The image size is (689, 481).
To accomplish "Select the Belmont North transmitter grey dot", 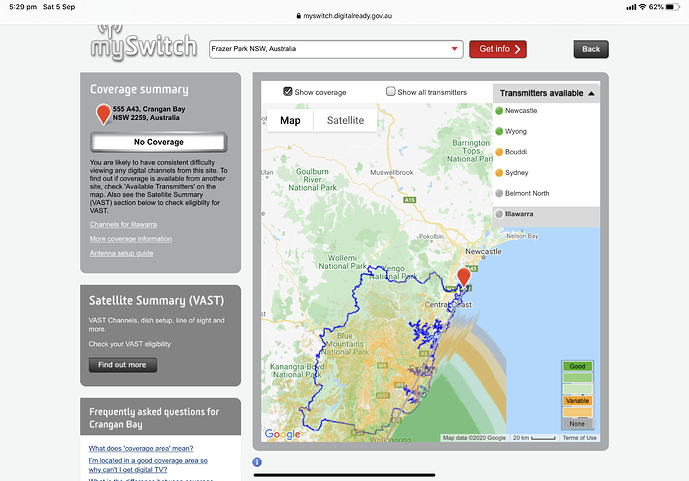I will pyautogui.click(x=499, y=193).
